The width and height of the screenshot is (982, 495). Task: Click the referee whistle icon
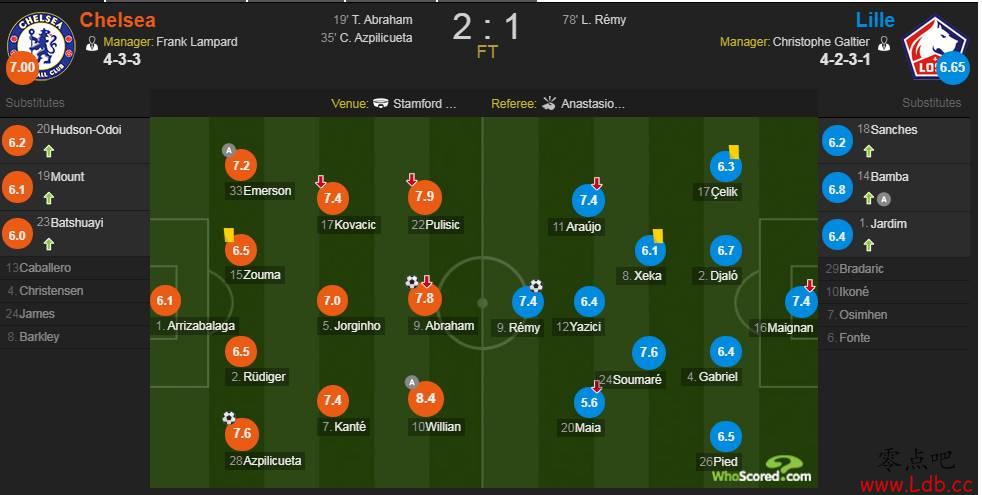[x=549, y=103]
